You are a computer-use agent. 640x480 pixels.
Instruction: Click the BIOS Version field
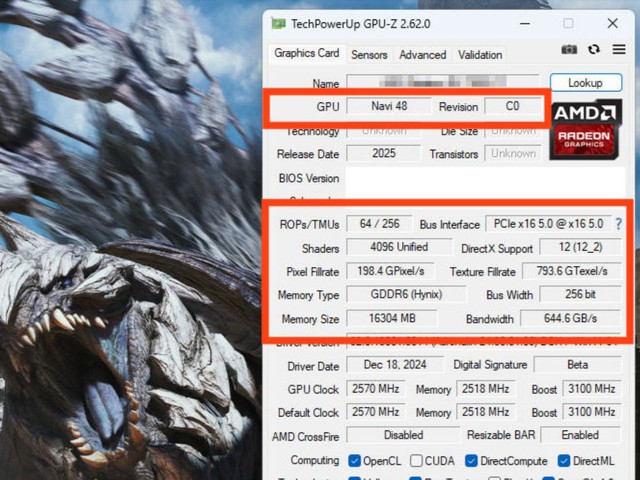[x=485, y=182]
